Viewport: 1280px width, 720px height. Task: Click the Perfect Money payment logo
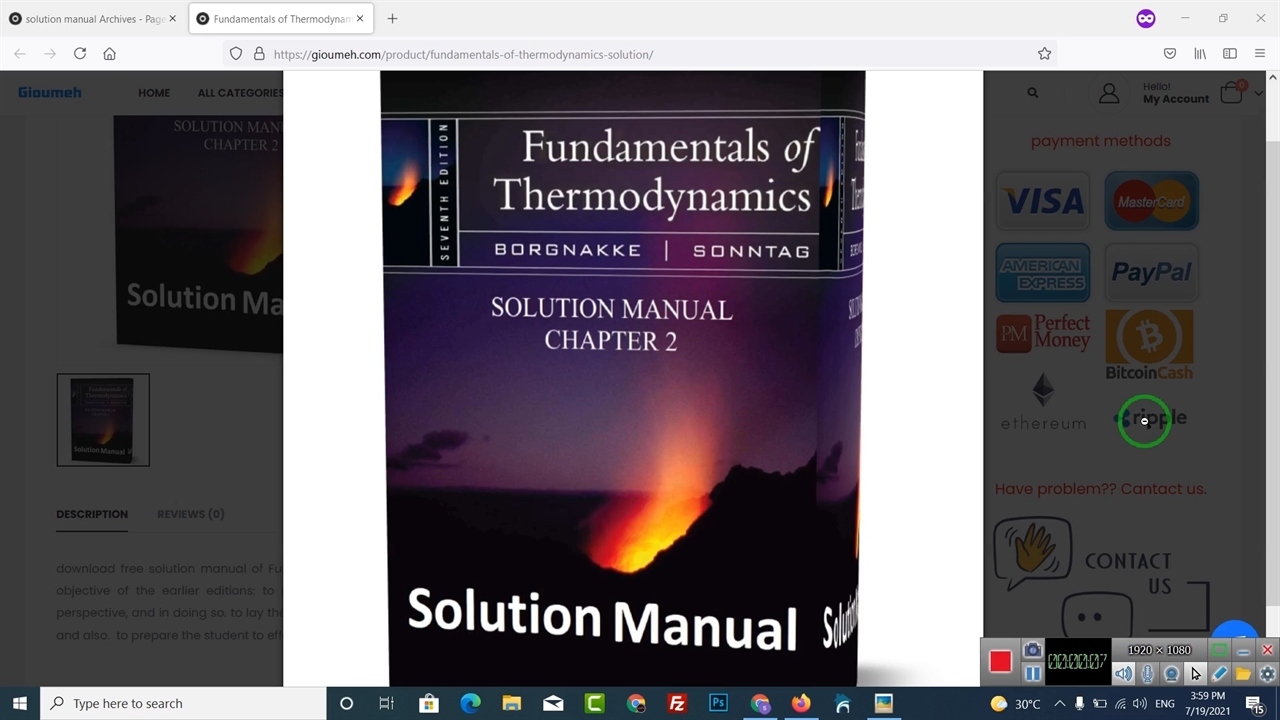pyautogui.click(x=1043, y=333)
